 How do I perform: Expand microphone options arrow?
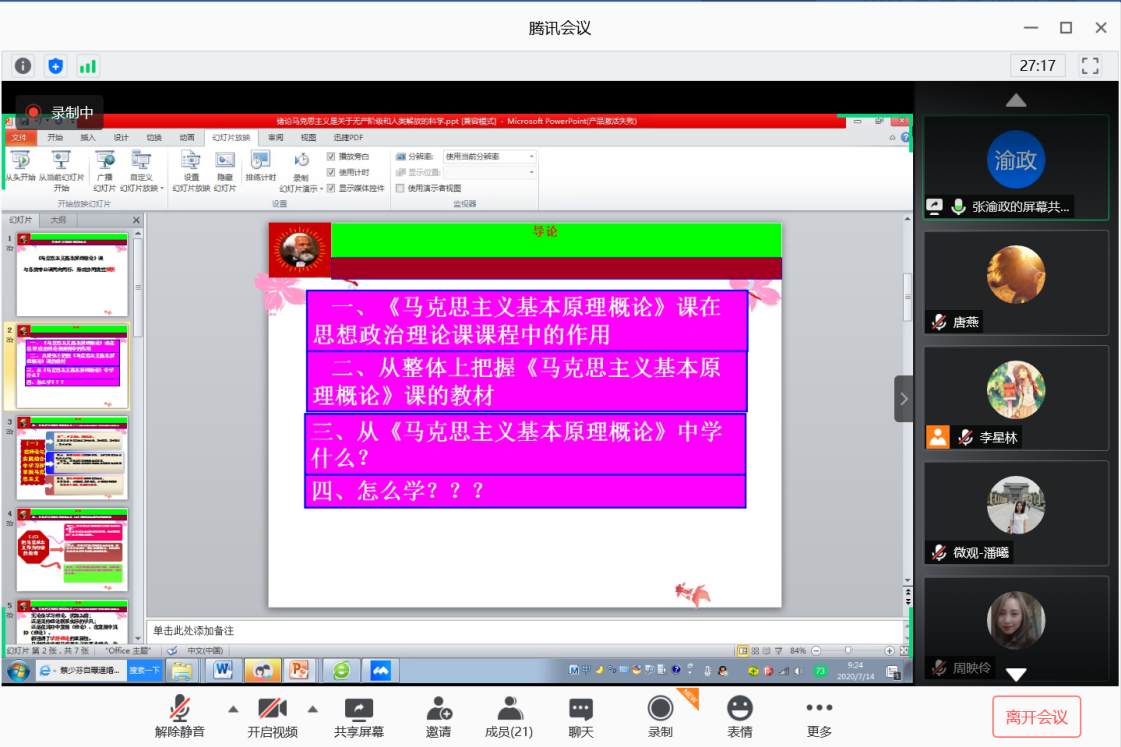point(233,709)
